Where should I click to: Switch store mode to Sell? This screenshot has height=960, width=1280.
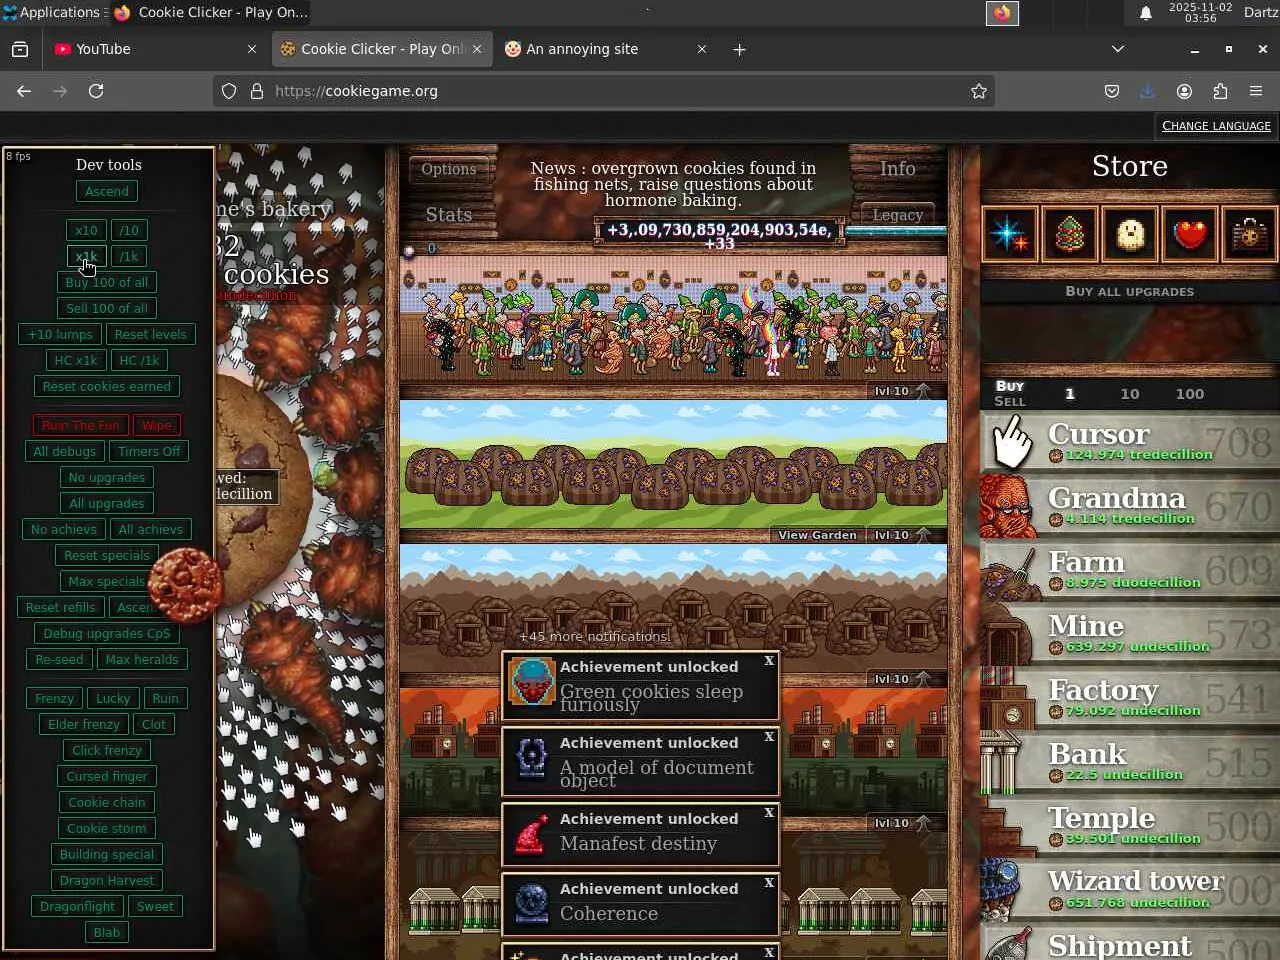tap(1010, 401)
